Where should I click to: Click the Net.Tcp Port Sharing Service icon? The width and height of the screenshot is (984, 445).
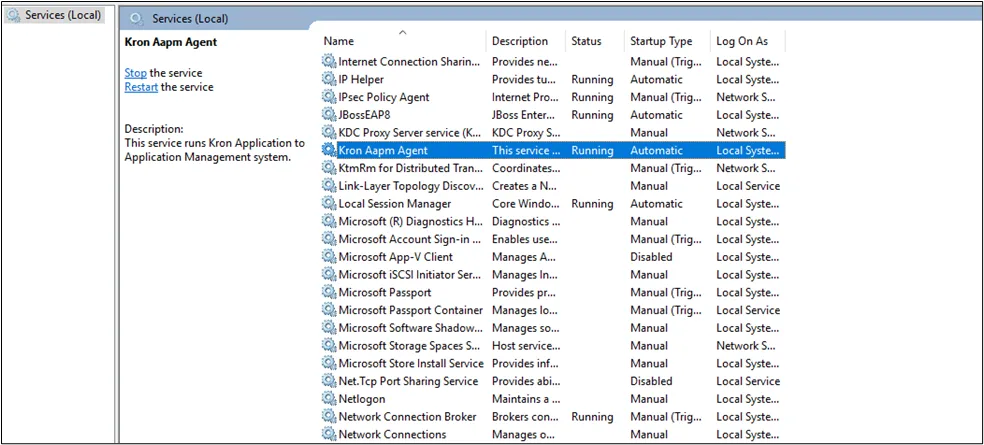329,381
